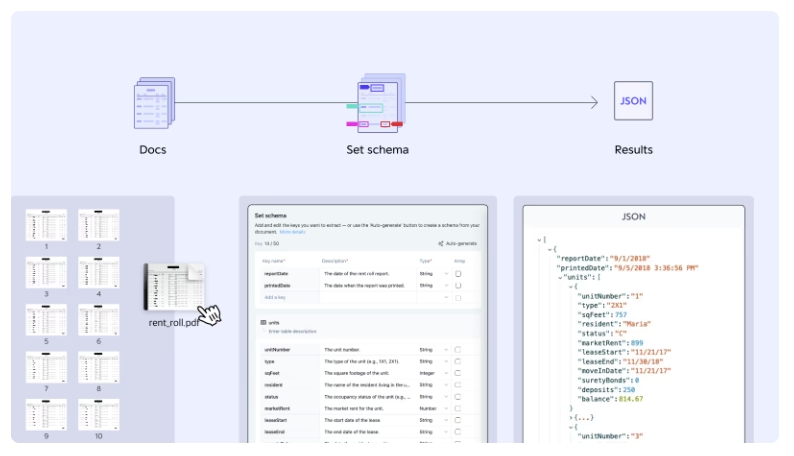This screenshot has width=794, height=456.
Task: Toggle checkbox for leaseStart row
Action: 458,420
